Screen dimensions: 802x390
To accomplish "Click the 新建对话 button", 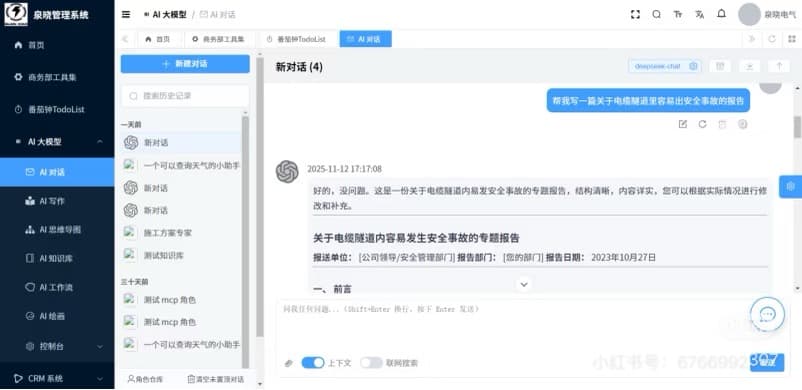I will (185, 64).
